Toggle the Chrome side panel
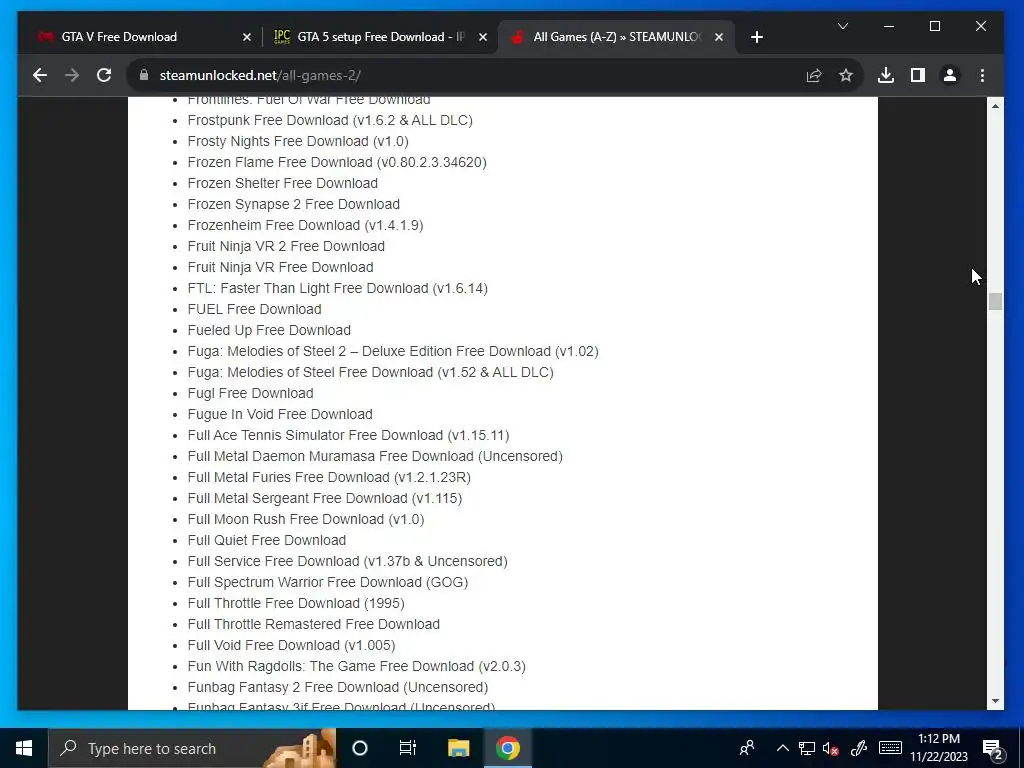 pyautogui.click(x=918, y=75)
